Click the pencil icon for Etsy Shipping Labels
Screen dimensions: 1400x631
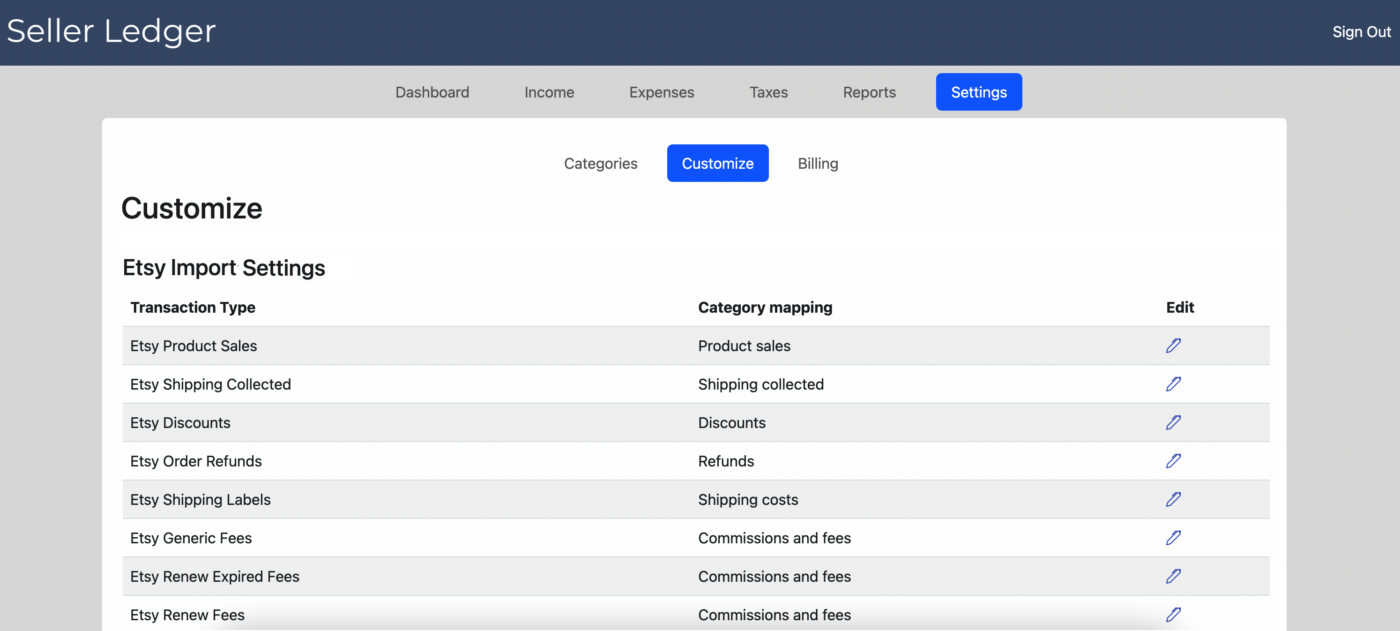[1173, 499]
